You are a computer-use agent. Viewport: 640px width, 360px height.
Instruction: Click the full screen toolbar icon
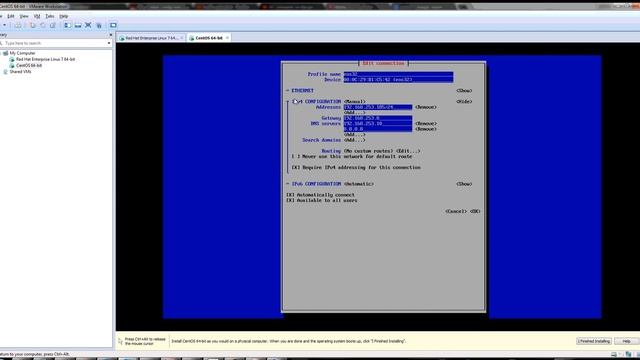pos(88,25)
